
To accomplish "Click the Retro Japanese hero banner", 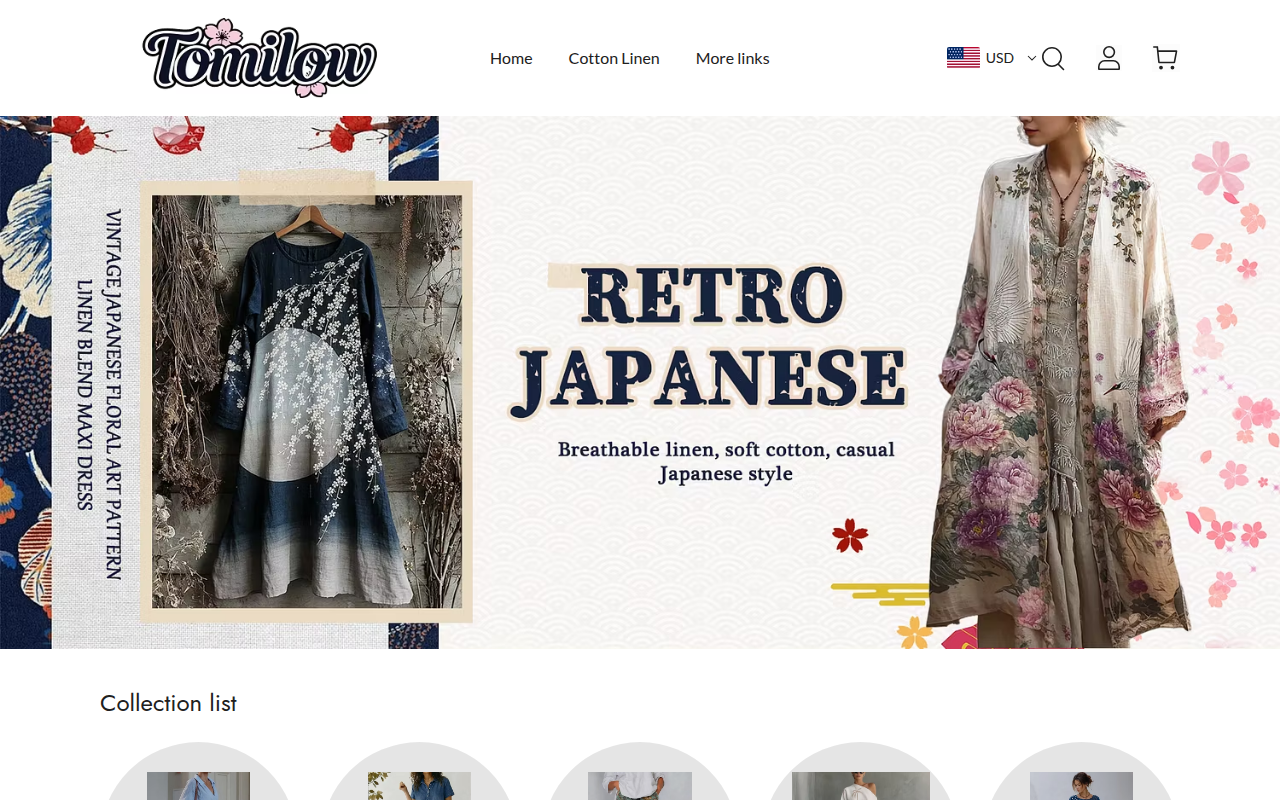I will point(640,382).
